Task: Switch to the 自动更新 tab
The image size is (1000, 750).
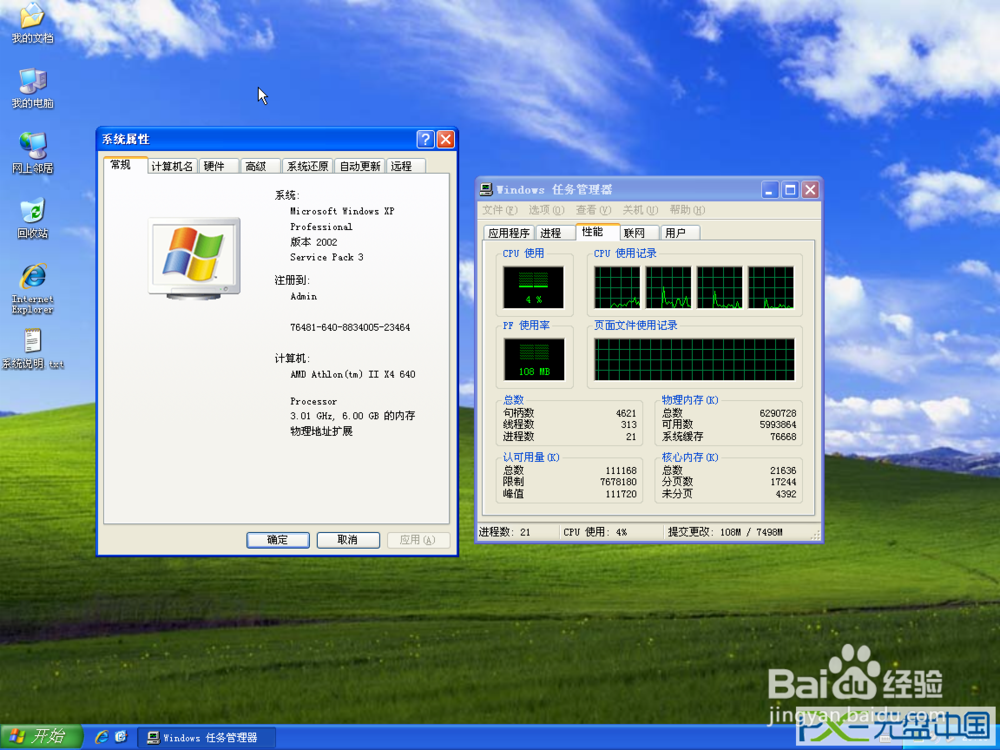Action: click(360, 166)
